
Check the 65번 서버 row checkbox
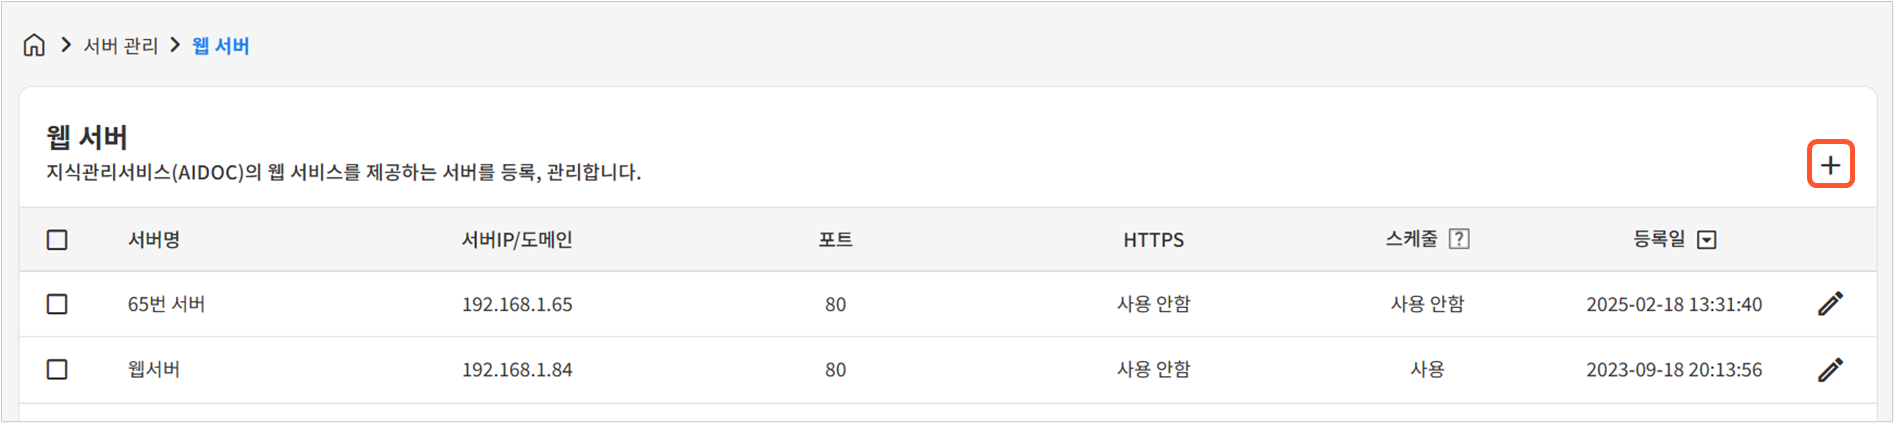(x=57, y=304)
